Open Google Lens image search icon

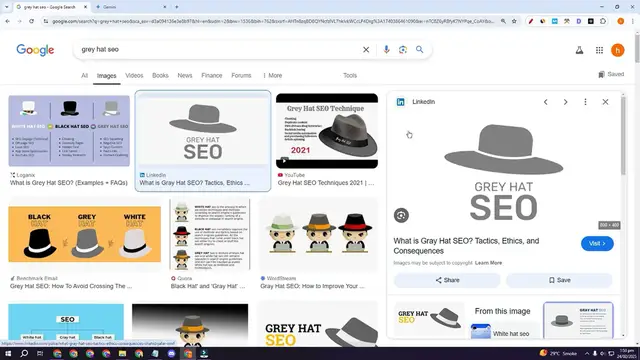tap(403, 49)
